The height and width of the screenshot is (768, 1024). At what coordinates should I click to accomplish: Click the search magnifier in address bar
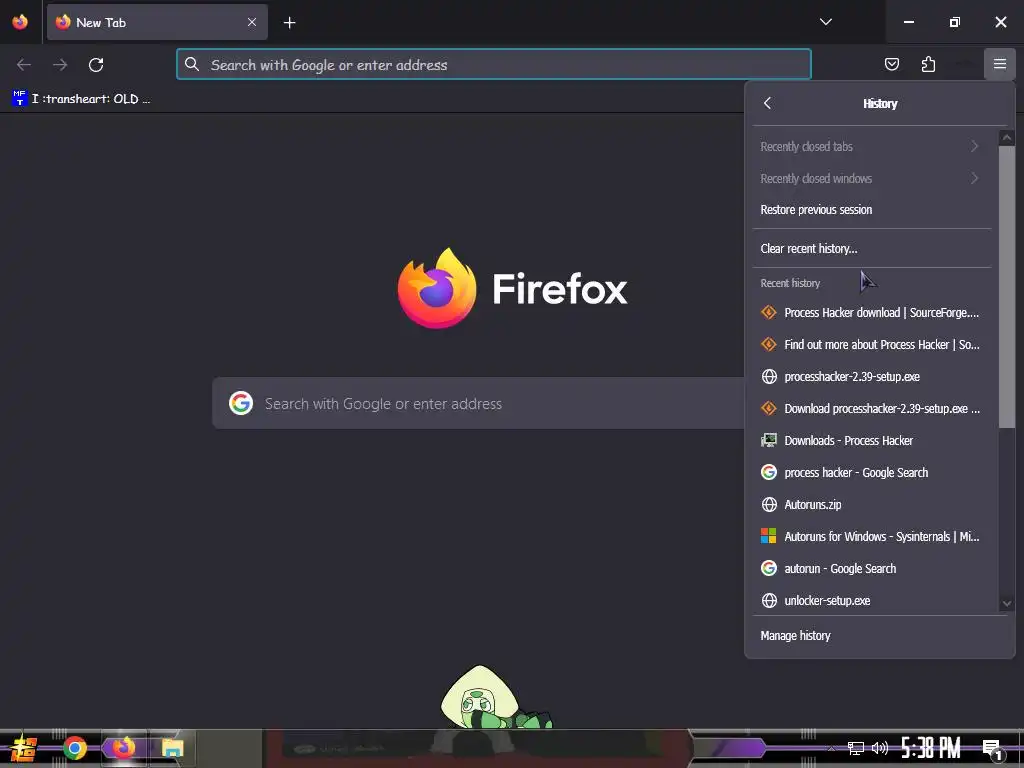pos(191,64)
